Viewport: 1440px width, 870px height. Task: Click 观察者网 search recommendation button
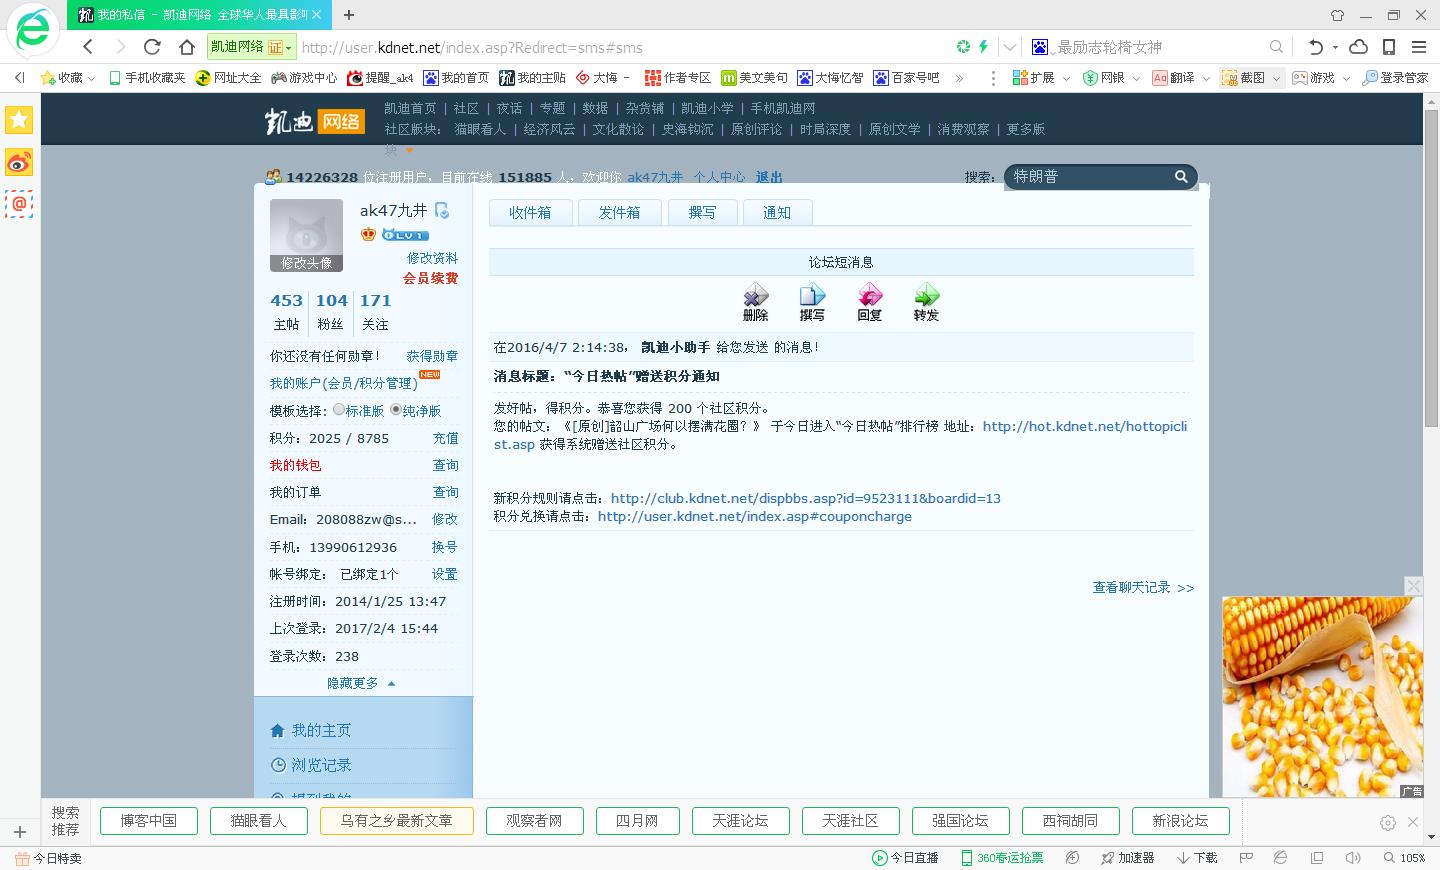click(534, 821)
